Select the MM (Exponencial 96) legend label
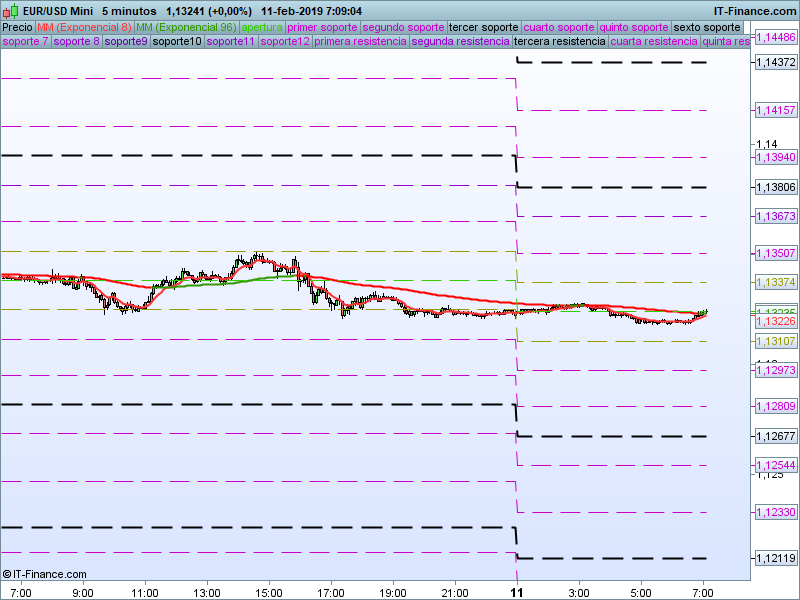 coord(186,27)
